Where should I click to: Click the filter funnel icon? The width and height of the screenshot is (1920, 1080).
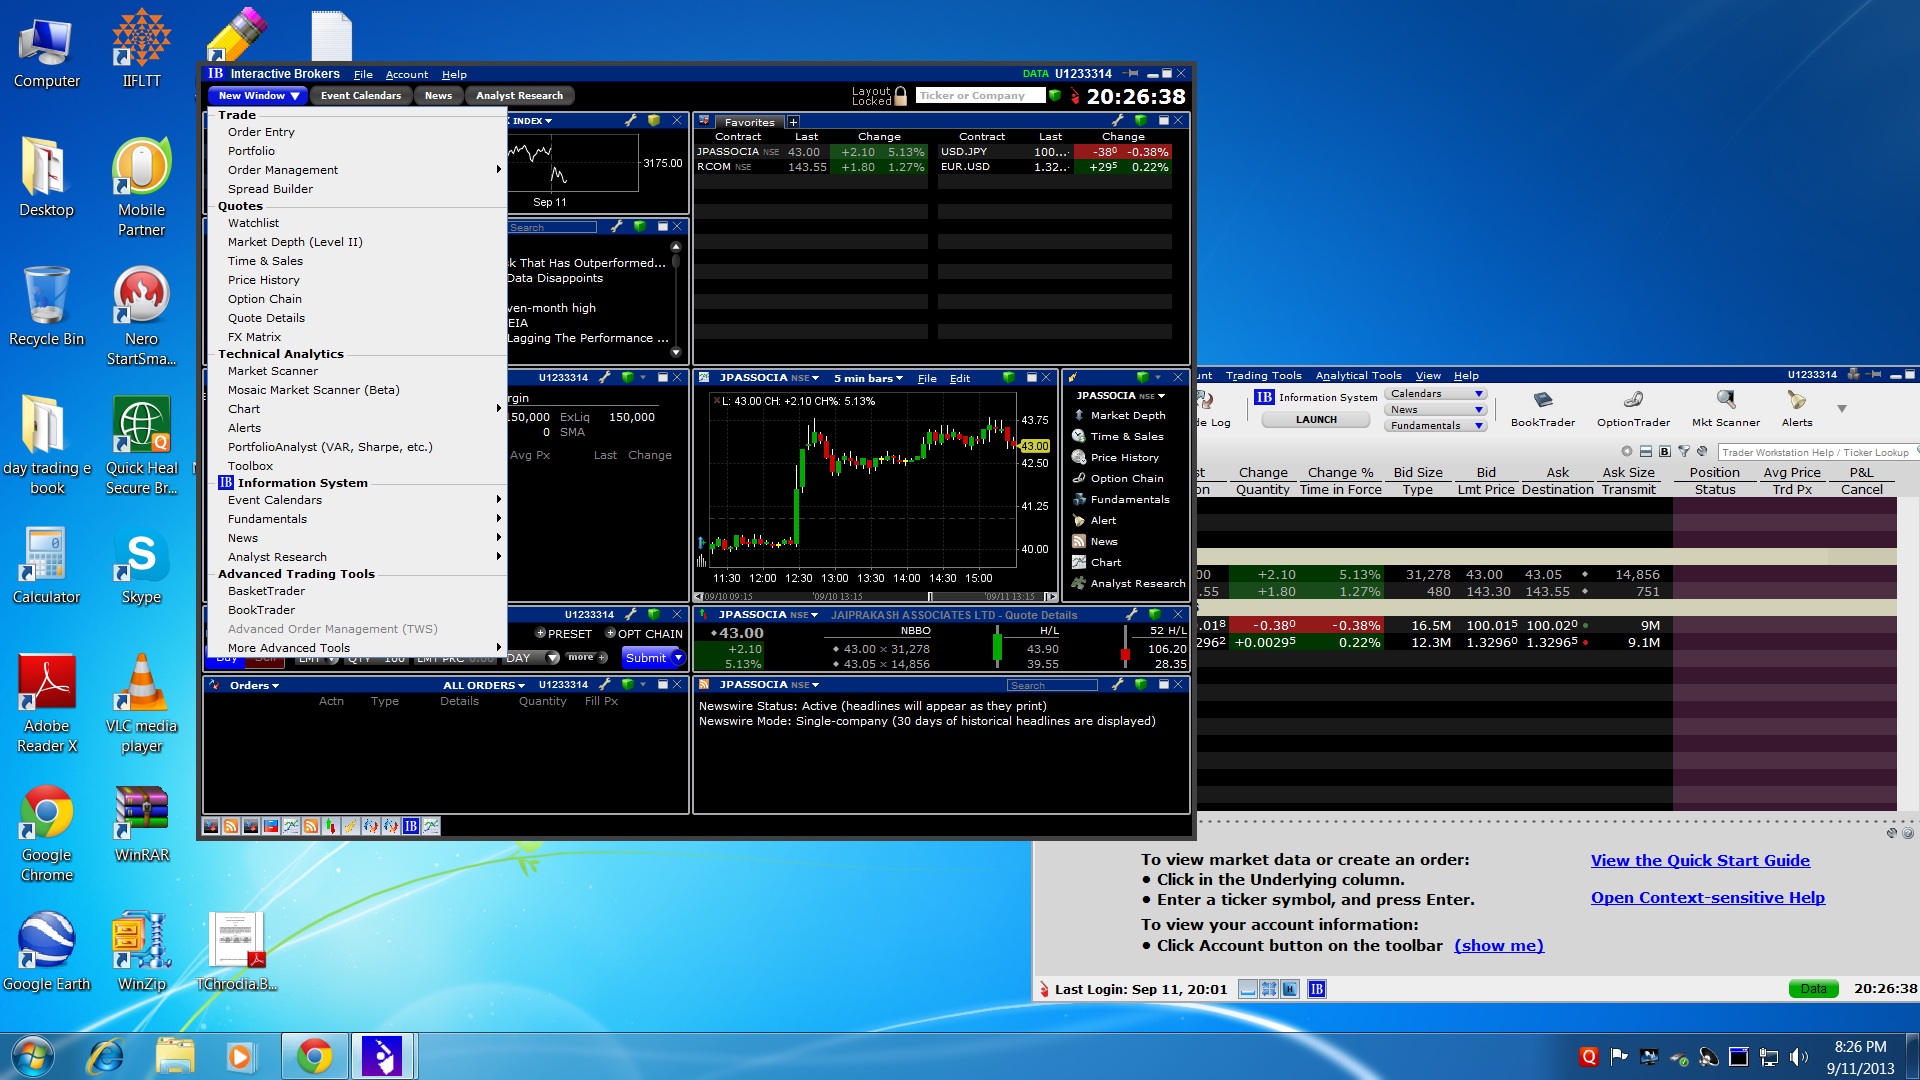coord(1684,452)
